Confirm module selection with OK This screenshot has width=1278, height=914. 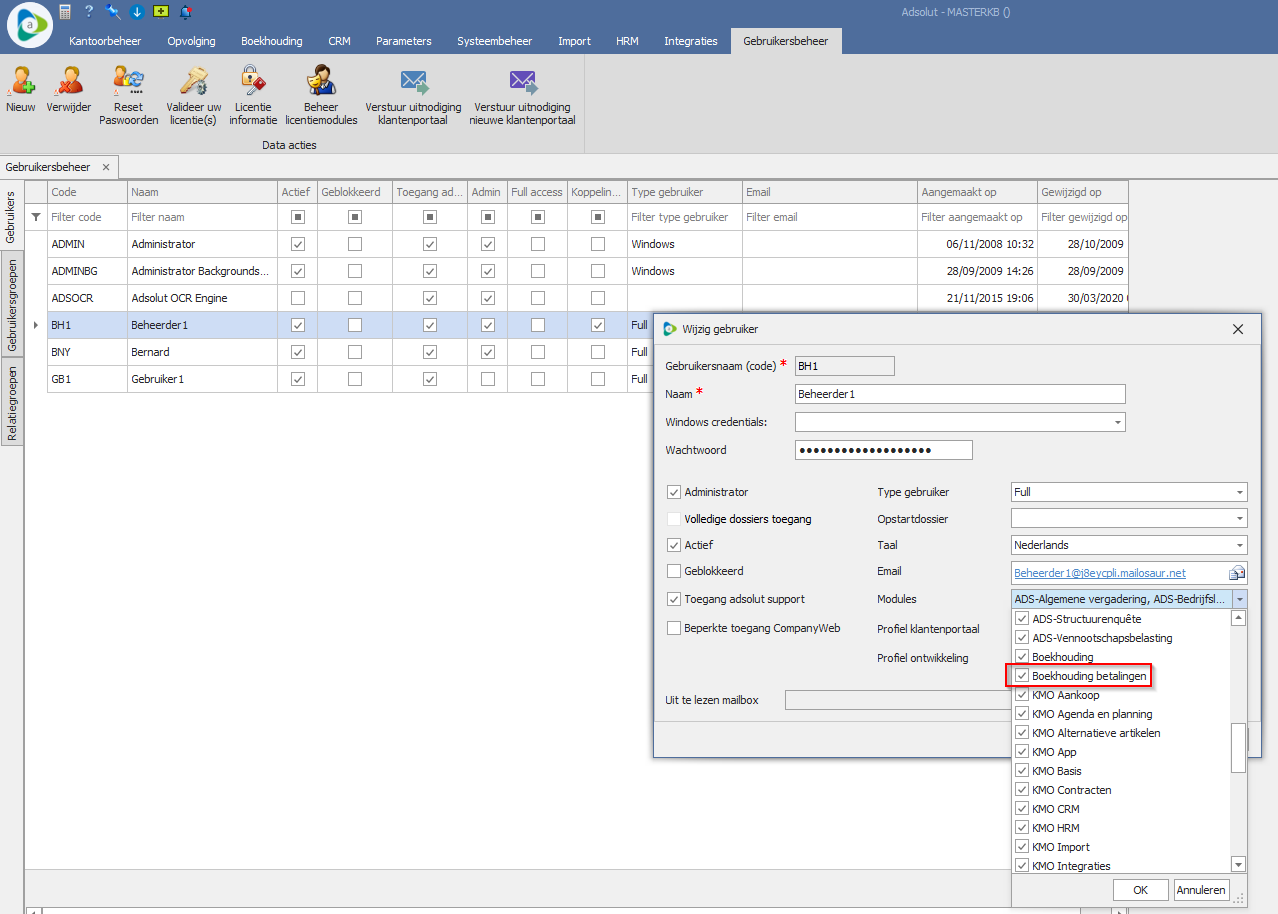click(1140, 890)
